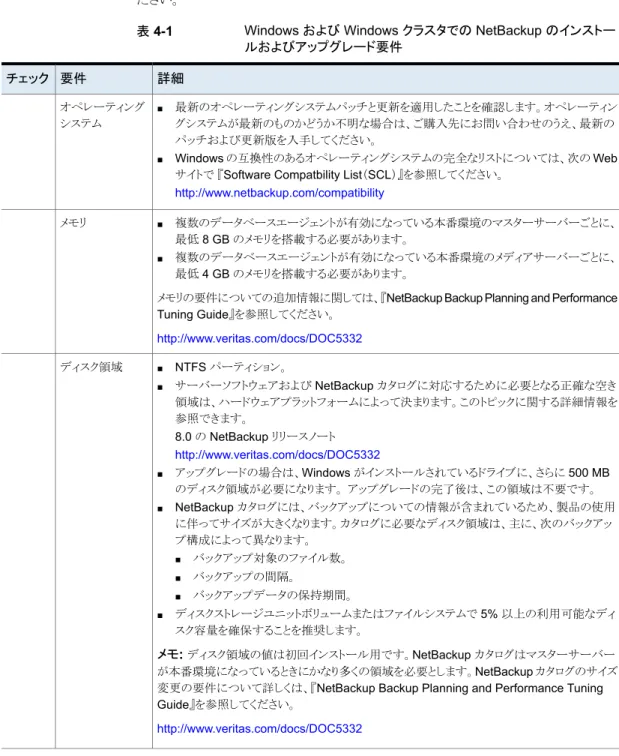Click the text '最低 4 GB のメモリを搭載する必要があります。'
The image size is (619, 756).
click(x=292, y=274)
